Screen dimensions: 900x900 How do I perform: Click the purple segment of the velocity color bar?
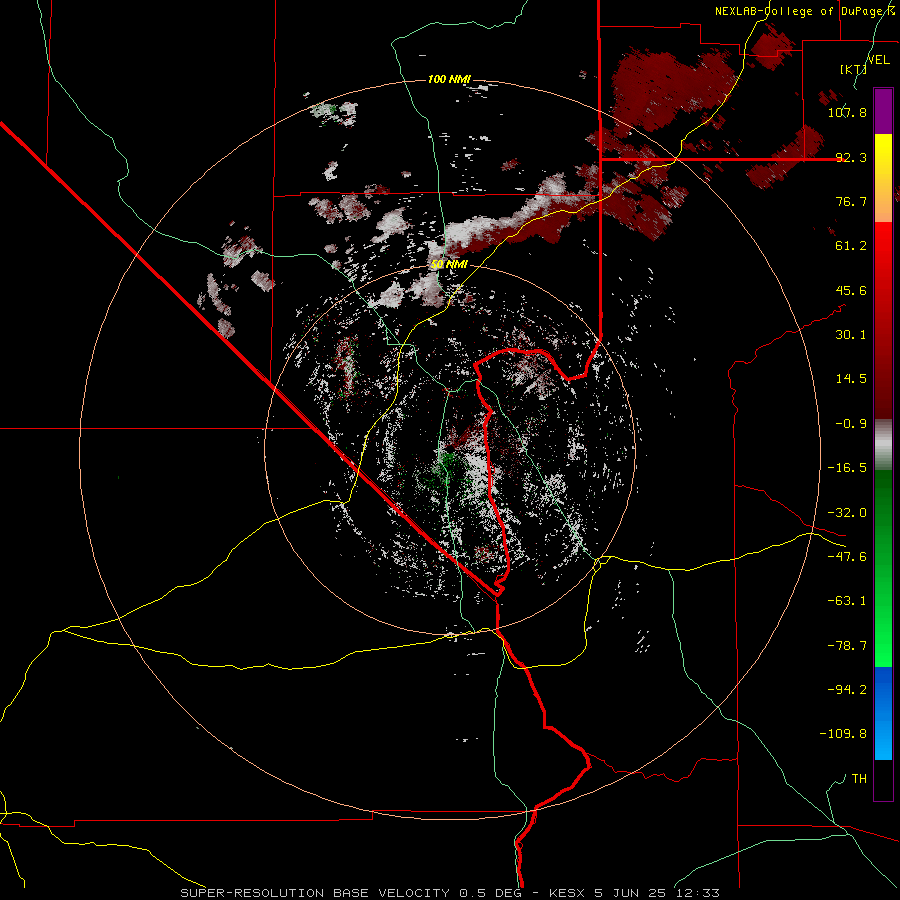883,112
